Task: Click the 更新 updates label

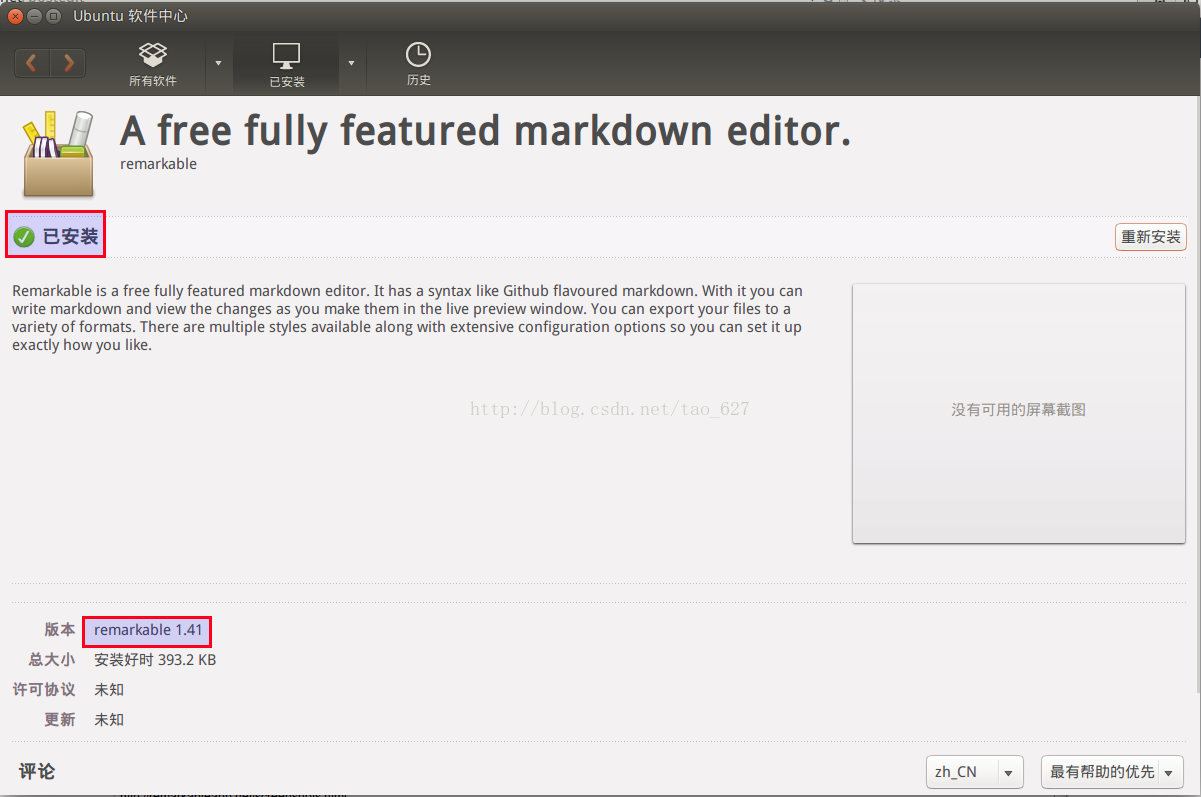Action: 60,720
